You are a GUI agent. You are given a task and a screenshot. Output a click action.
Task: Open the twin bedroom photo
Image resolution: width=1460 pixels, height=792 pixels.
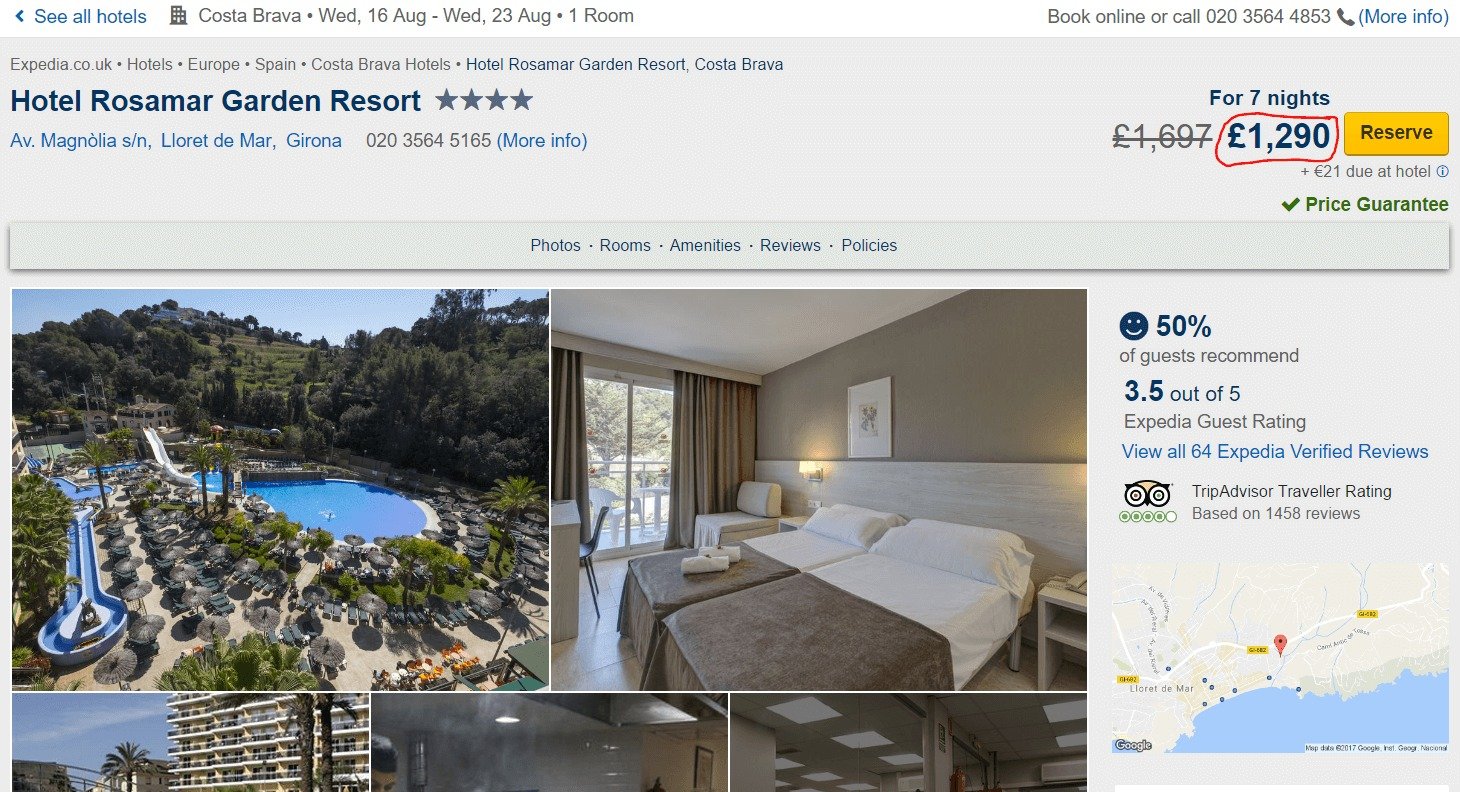click(819, 490)
